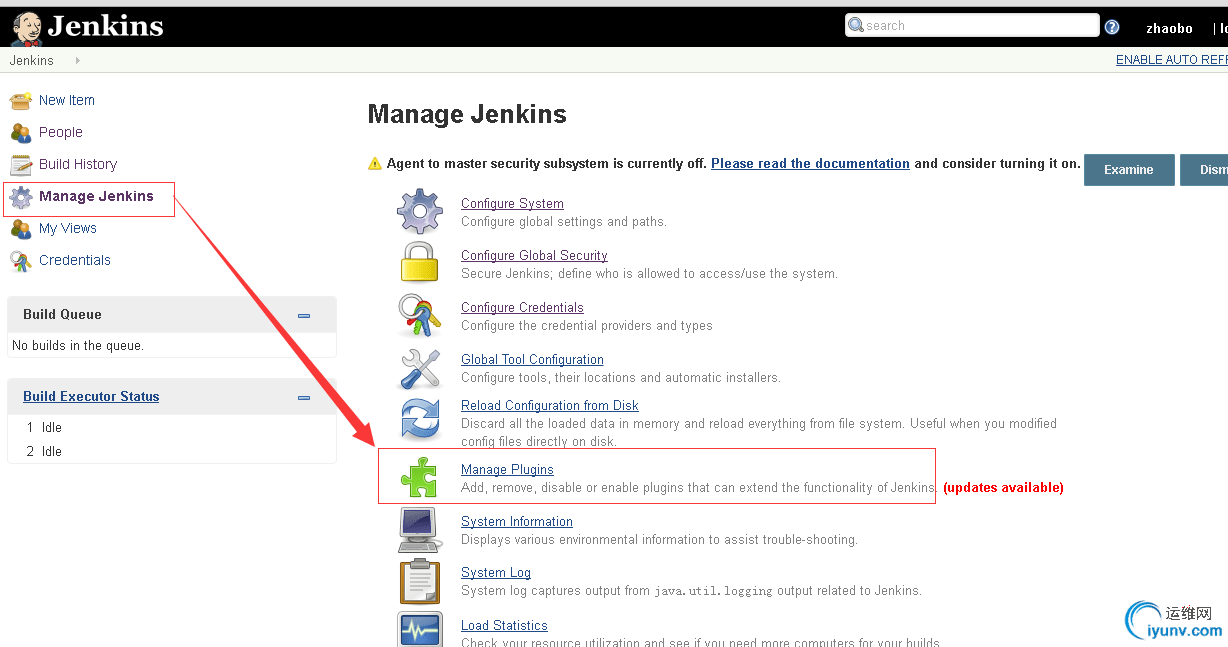Image resolution: width=1228 pixels, height=647 pixels.
Task: Open the Manage Plugins link
Action: (x=507, y=469)
